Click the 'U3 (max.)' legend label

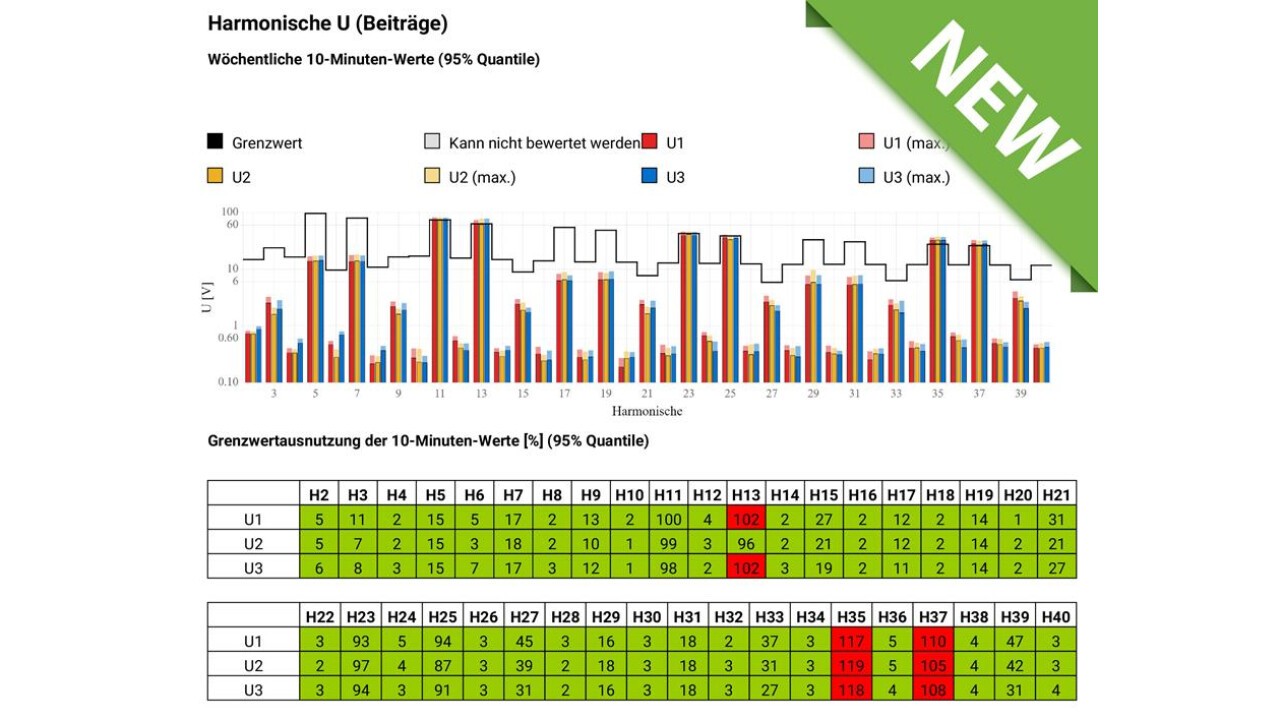(x=916, y=177)
